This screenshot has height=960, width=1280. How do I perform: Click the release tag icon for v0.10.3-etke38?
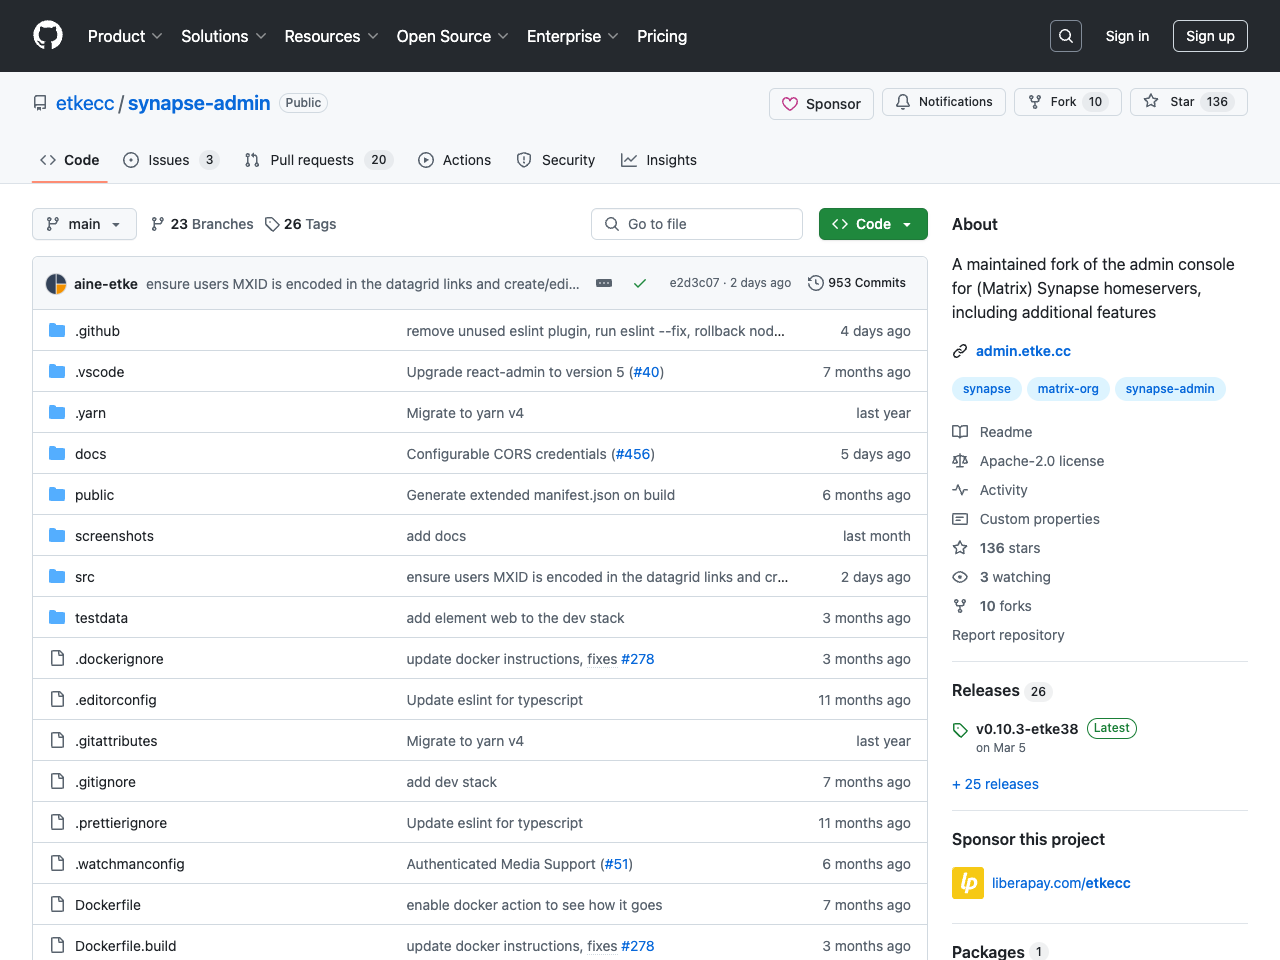click(960, 730)
